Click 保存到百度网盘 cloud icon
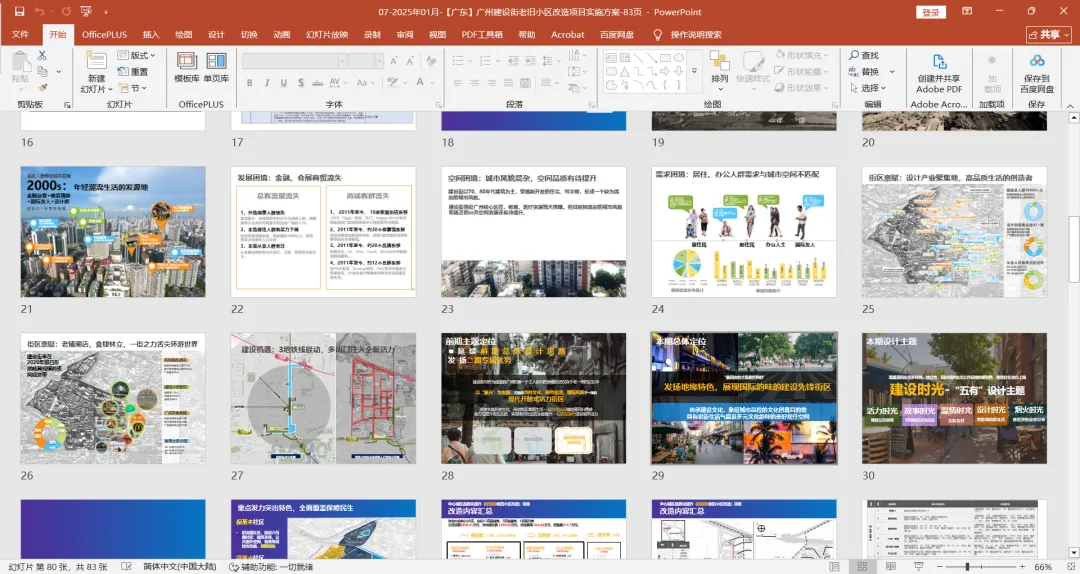The height and width of the screenshot is (574, 1080). click(1037, 61)
